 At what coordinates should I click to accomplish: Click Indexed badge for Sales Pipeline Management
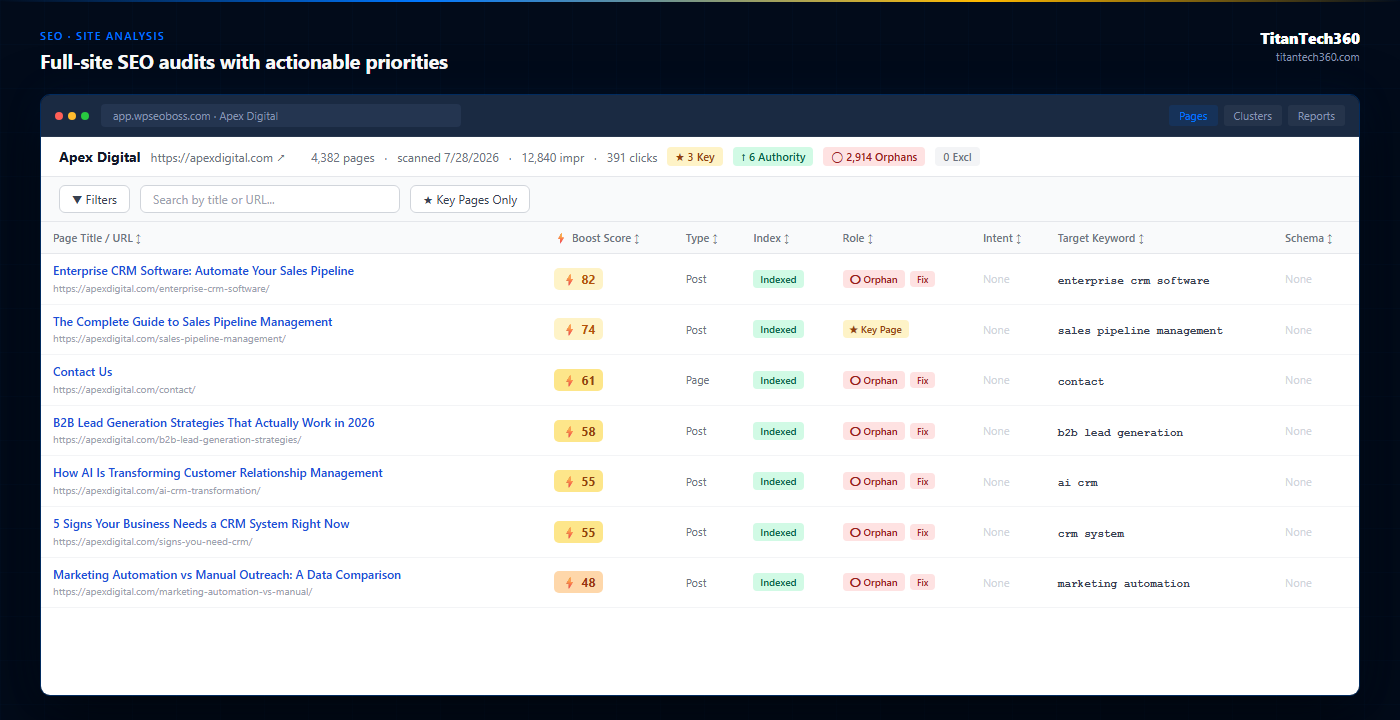pyautogui.click(x=778, y=330)
